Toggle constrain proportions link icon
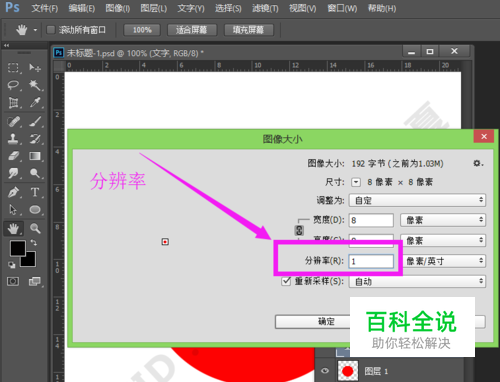The width and height of the screenshot is (500, 382). point(299,230)
